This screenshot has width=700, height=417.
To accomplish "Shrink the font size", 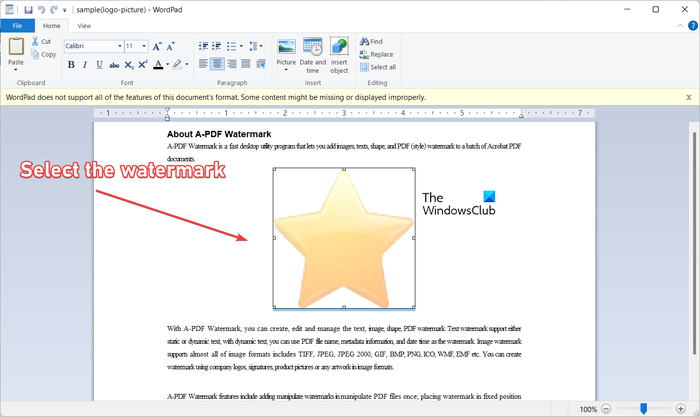I will click(x=171, y=46).
